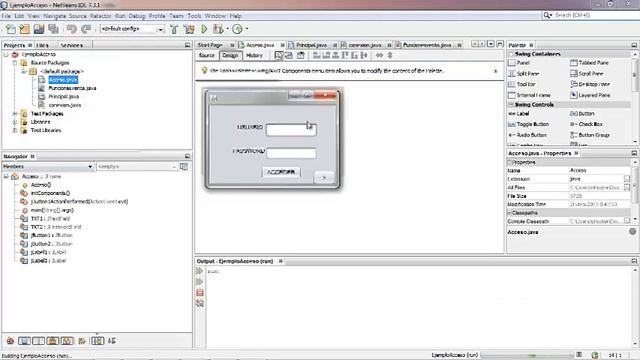Click the re-run with settings icon below stop
This screenshot has width=640, height=360.
click(x=200, y=303)
